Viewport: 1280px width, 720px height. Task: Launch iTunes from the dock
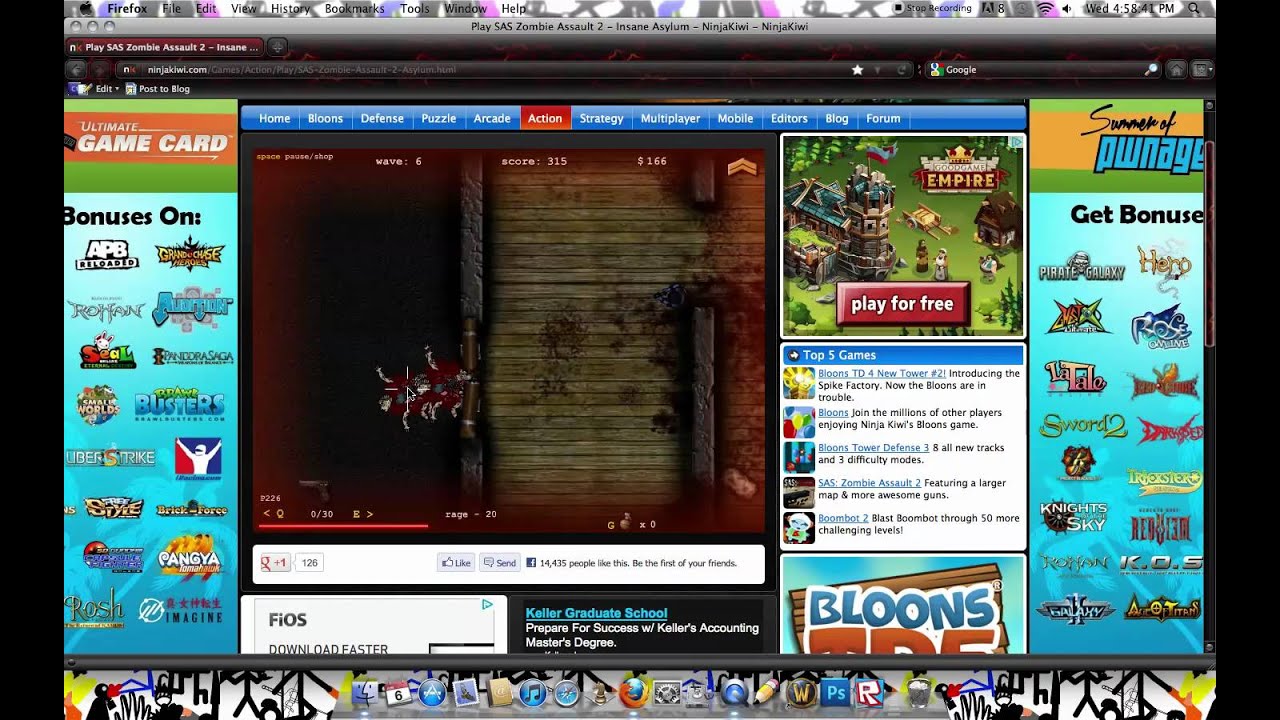533,692
